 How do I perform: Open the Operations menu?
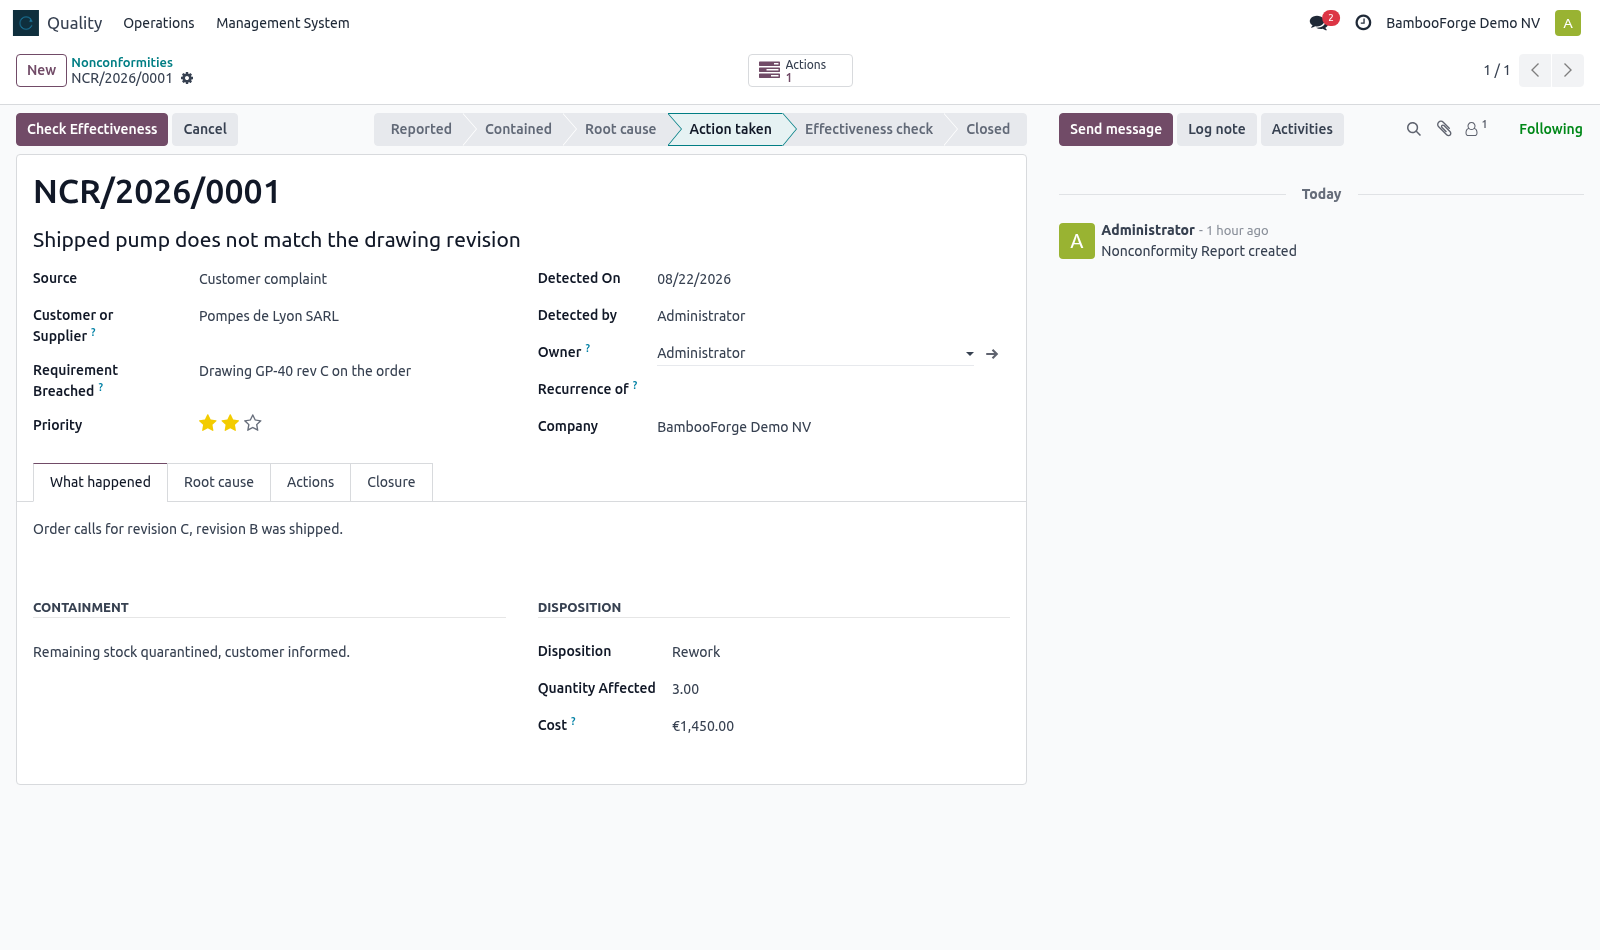159,23
